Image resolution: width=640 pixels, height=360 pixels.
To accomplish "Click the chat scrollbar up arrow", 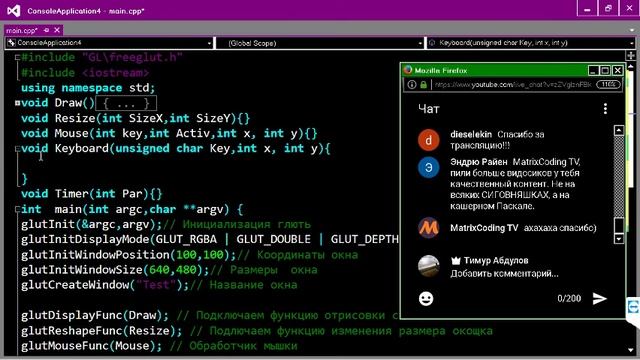I will pos(619,130).
